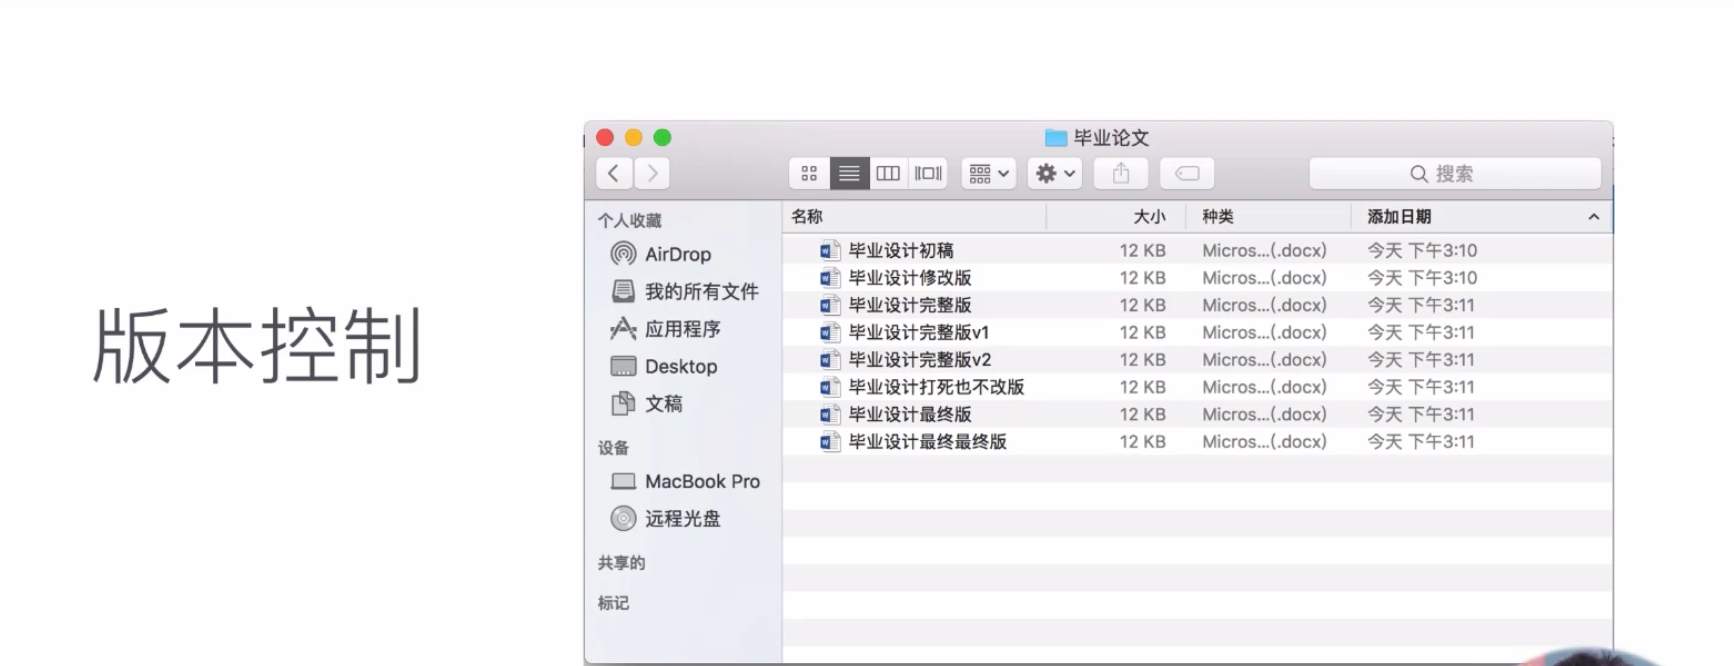This screenshot has width=1734, height=666.
Task: Click the 远程光盘 disc icon
Action: pos(623,518)
